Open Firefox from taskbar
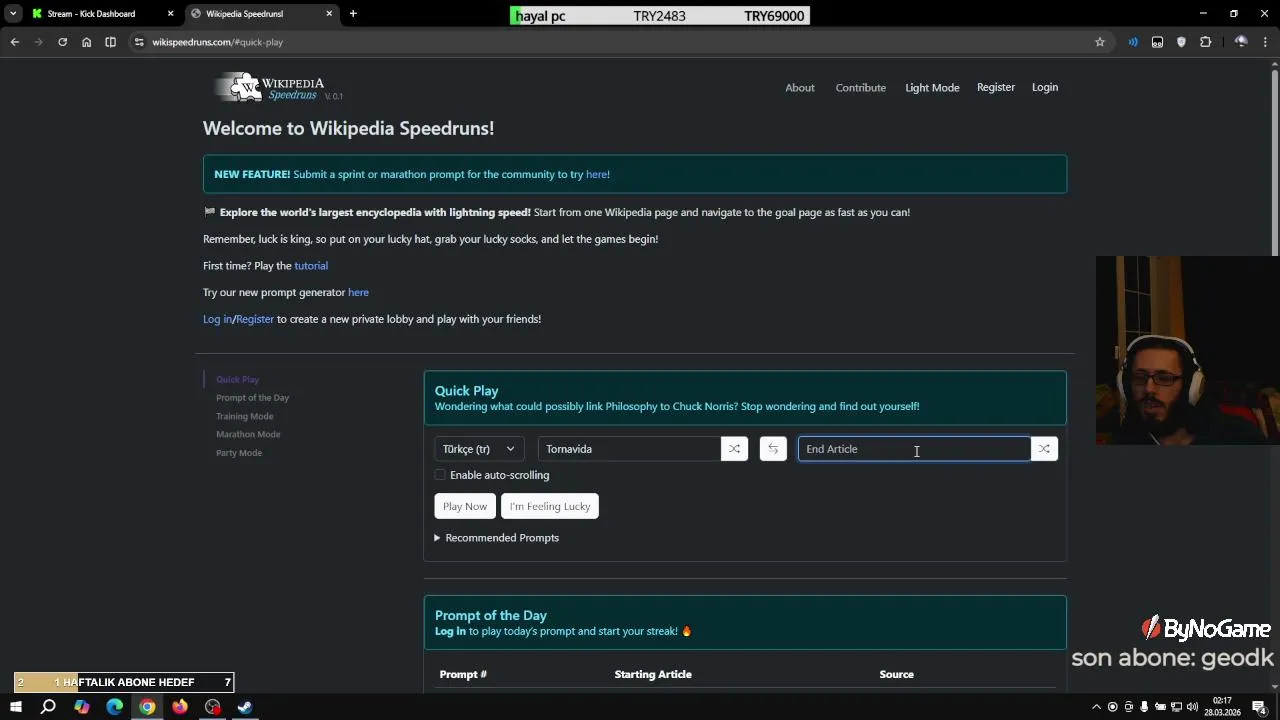 (180, 707)
